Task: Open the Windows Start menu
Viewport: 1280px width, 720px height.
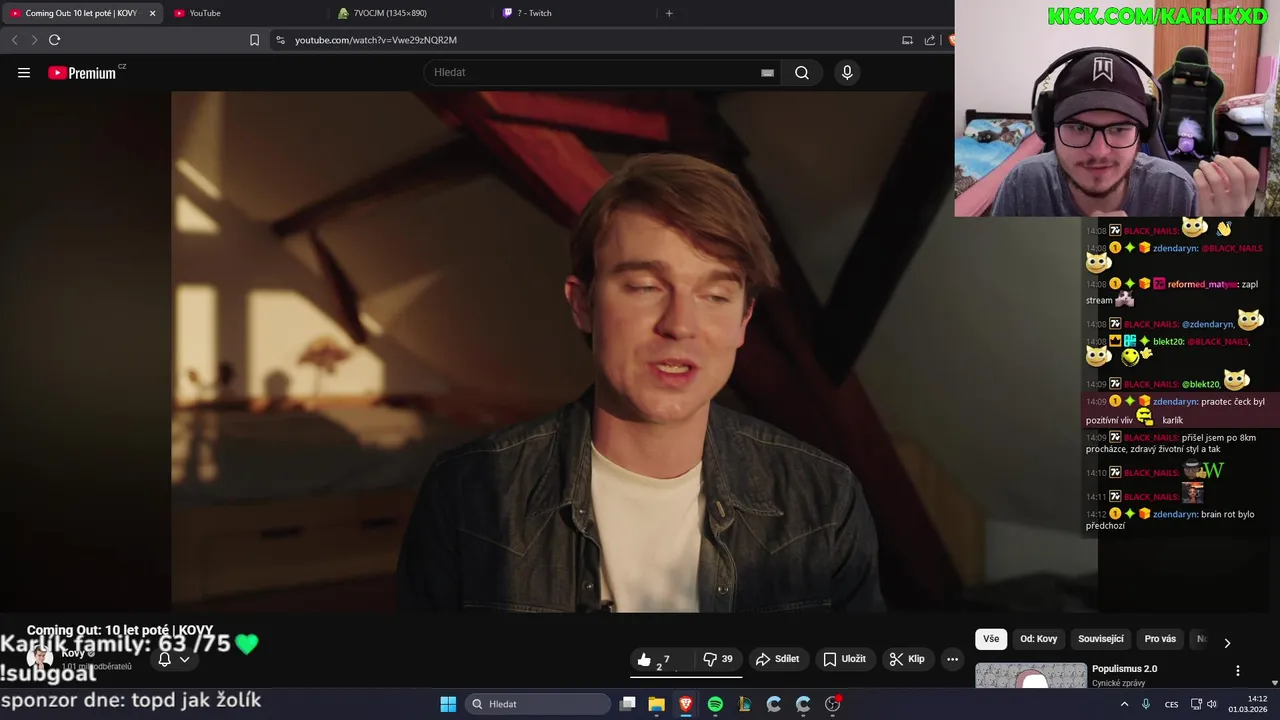Action: tap(448, 704)
